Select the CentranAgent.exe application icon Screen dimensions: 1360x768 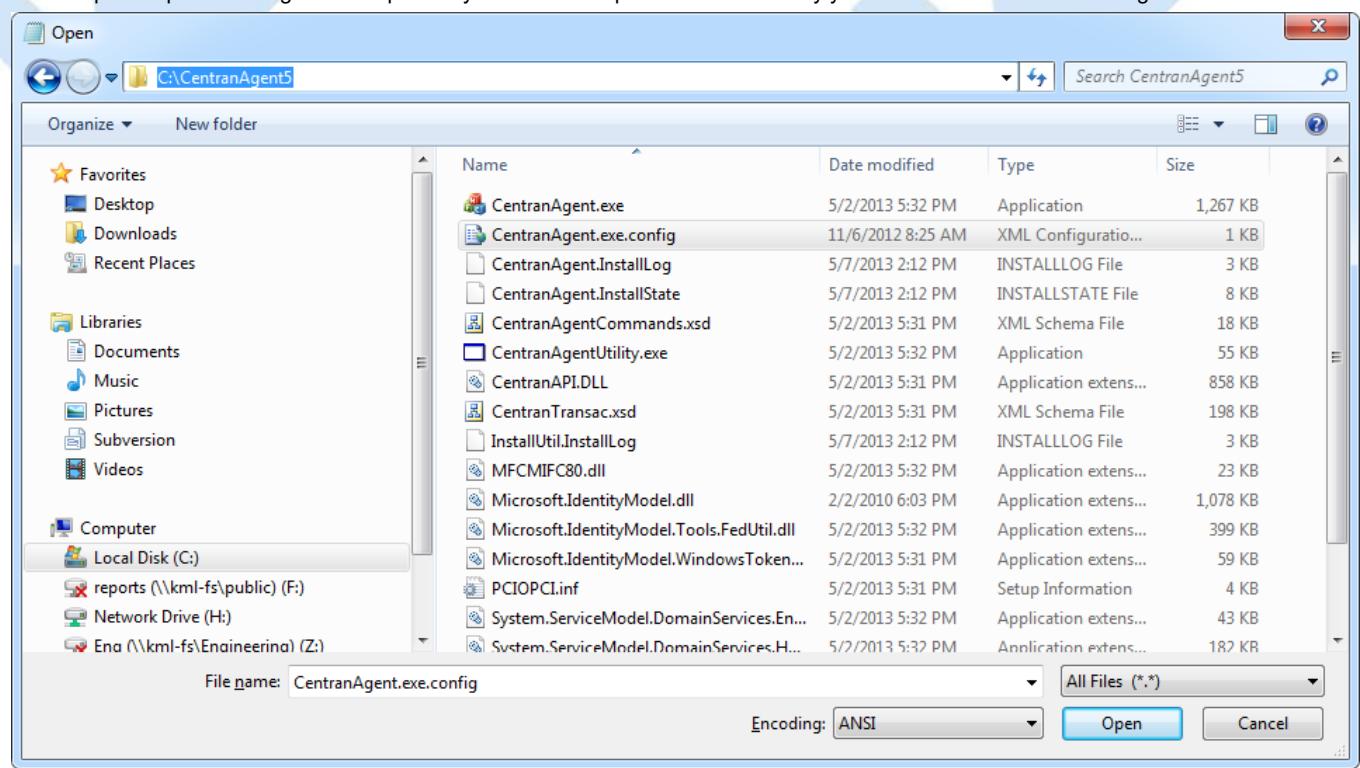pos(474,207)
